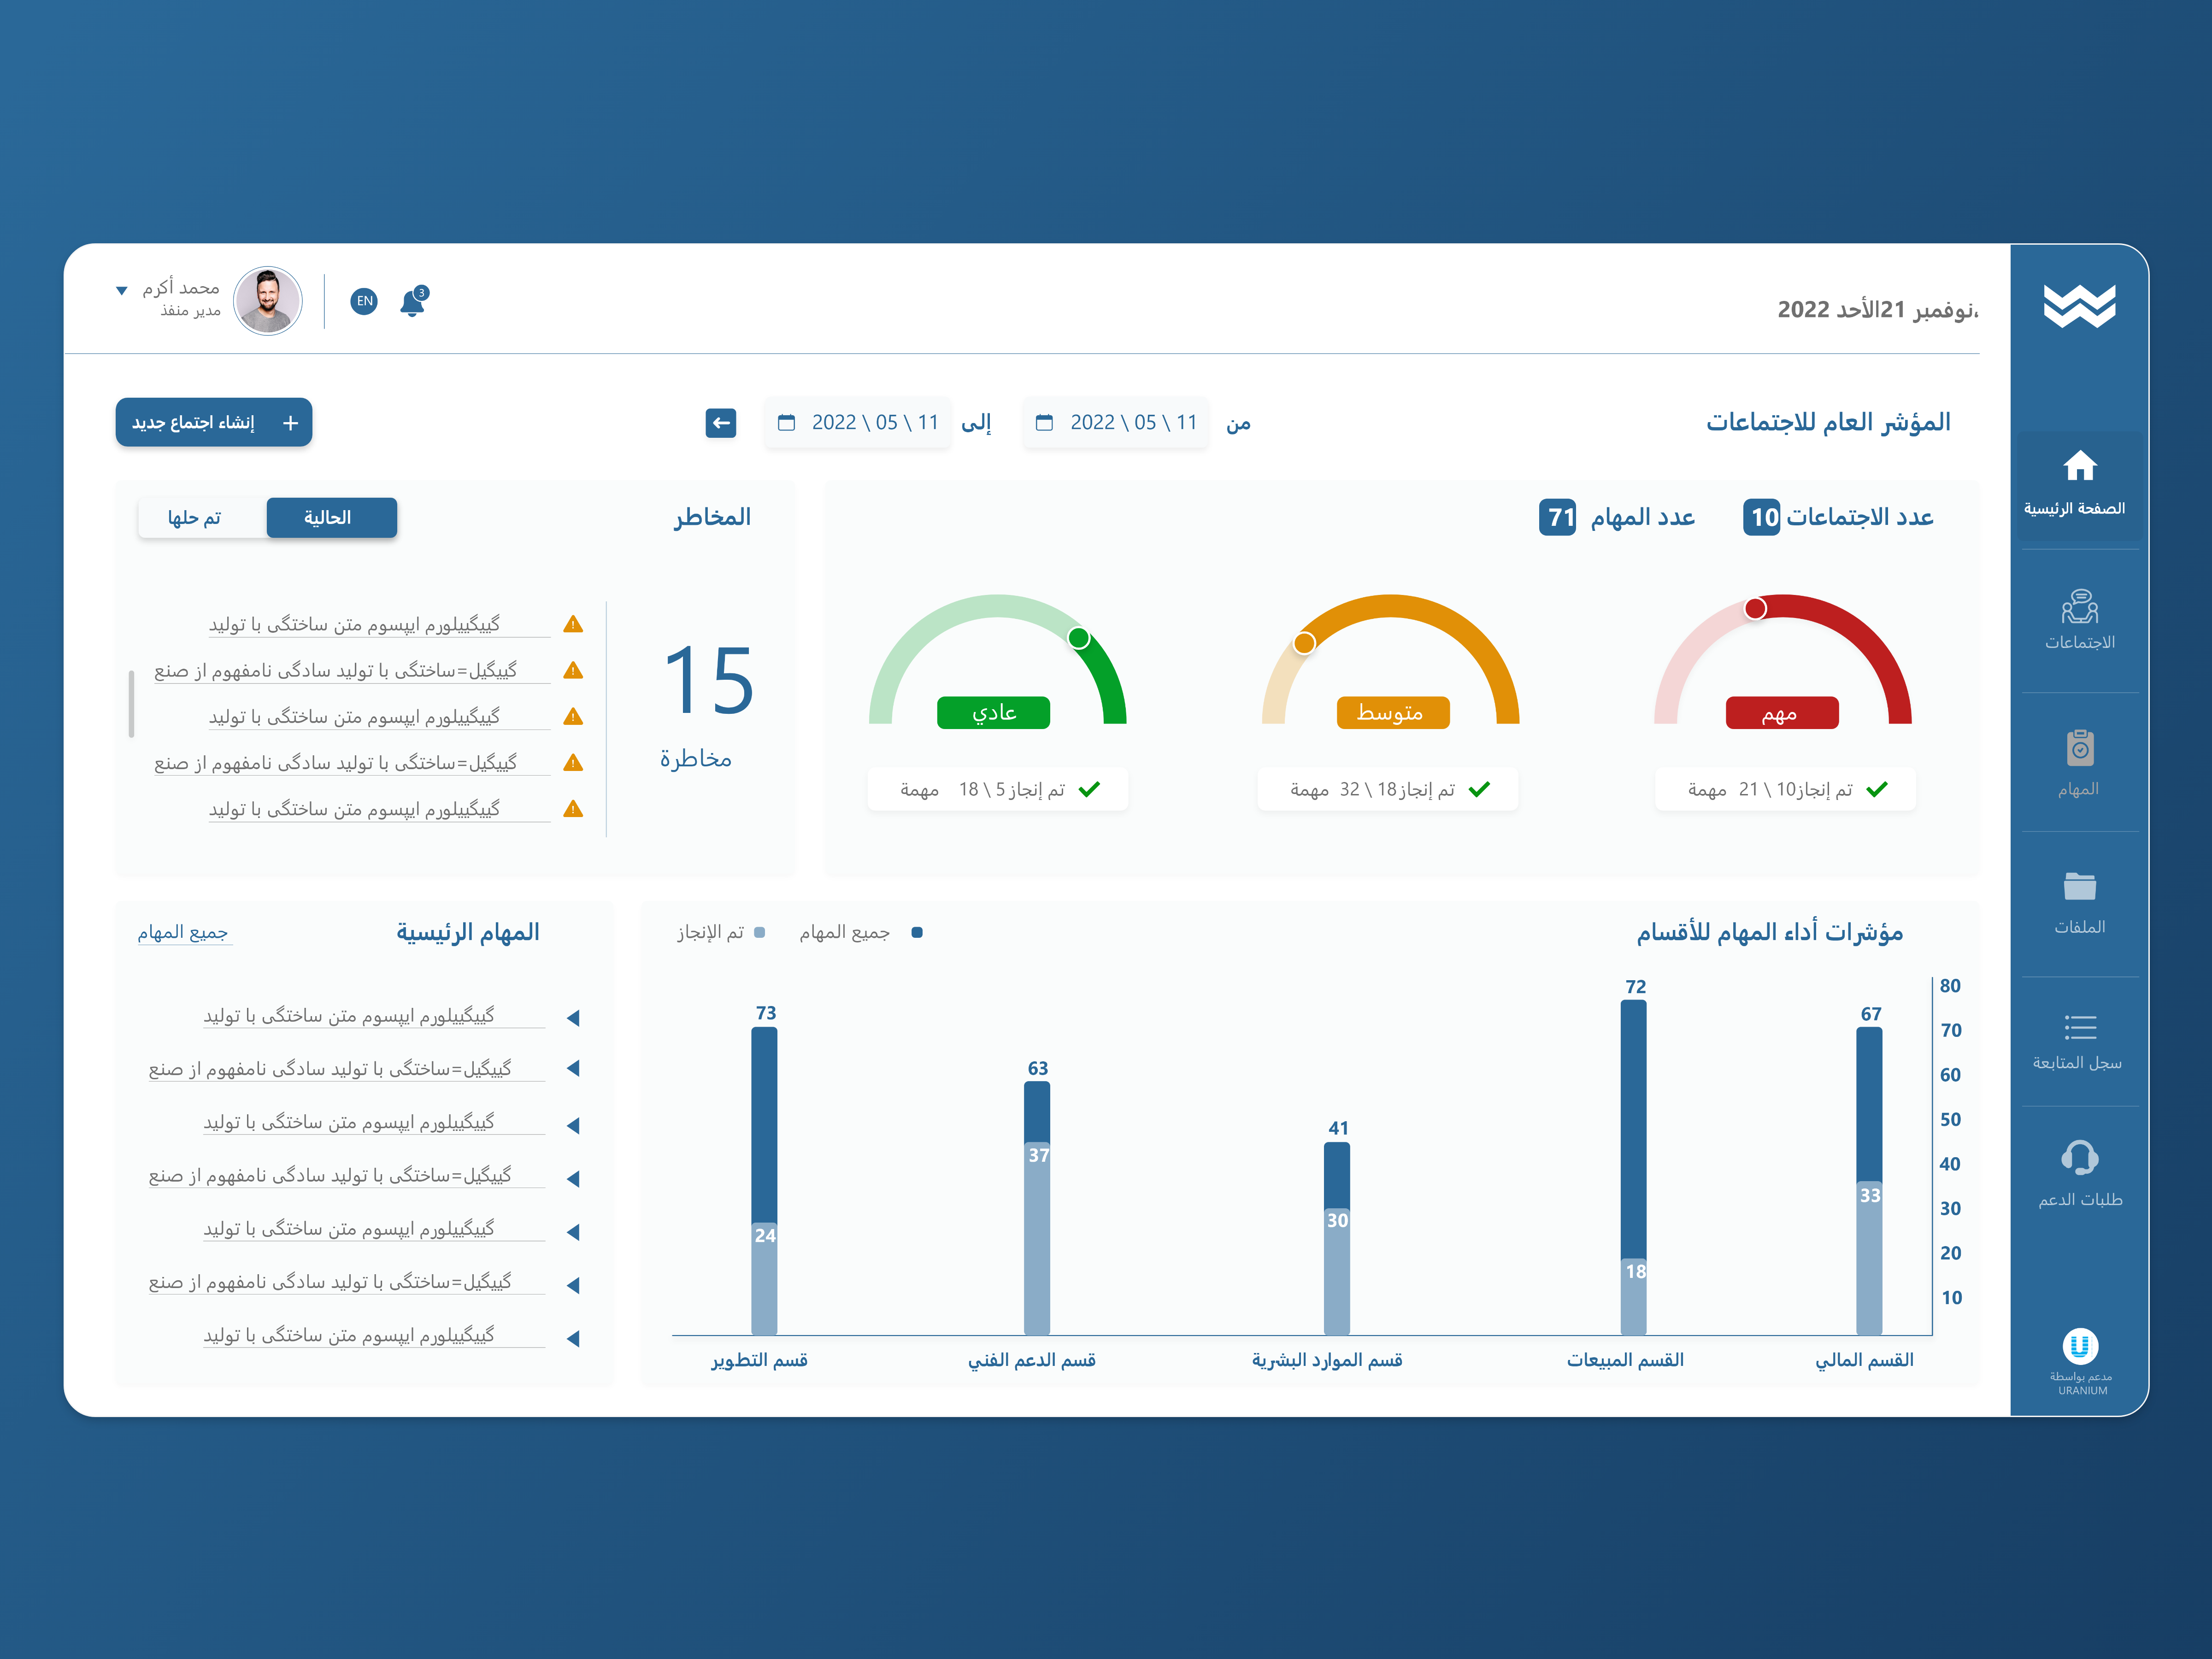Switch language using the EN toggle

[x=364, y=300]
